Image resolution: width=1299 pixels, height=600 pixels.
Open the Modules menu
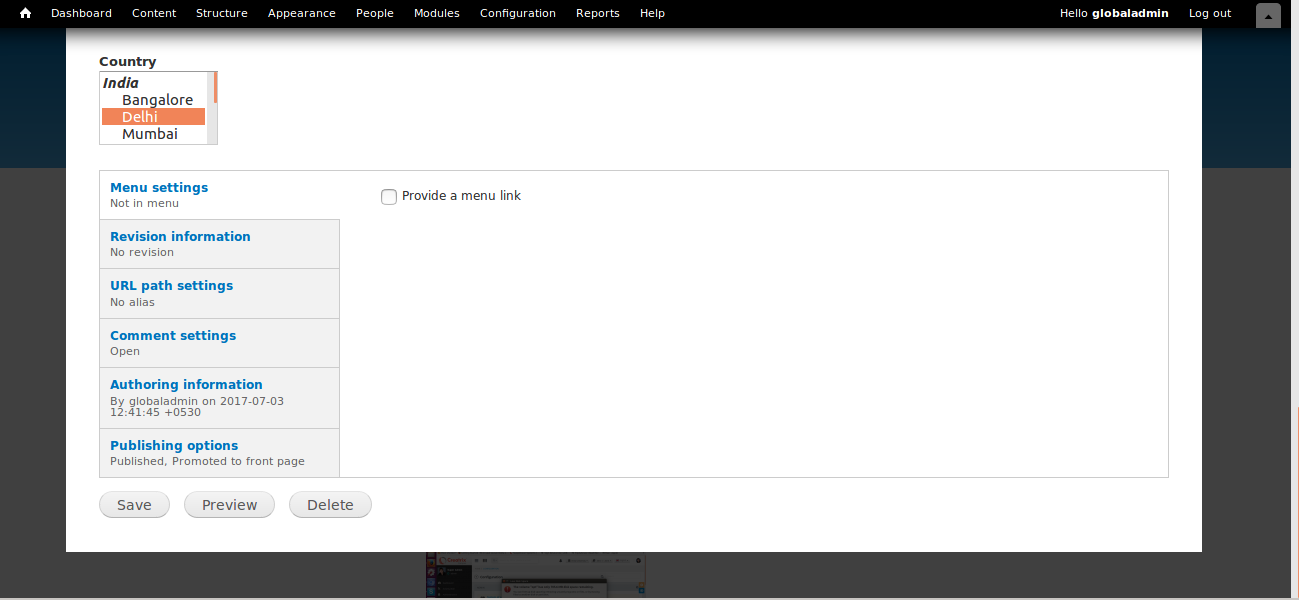(x=436, y=13)
